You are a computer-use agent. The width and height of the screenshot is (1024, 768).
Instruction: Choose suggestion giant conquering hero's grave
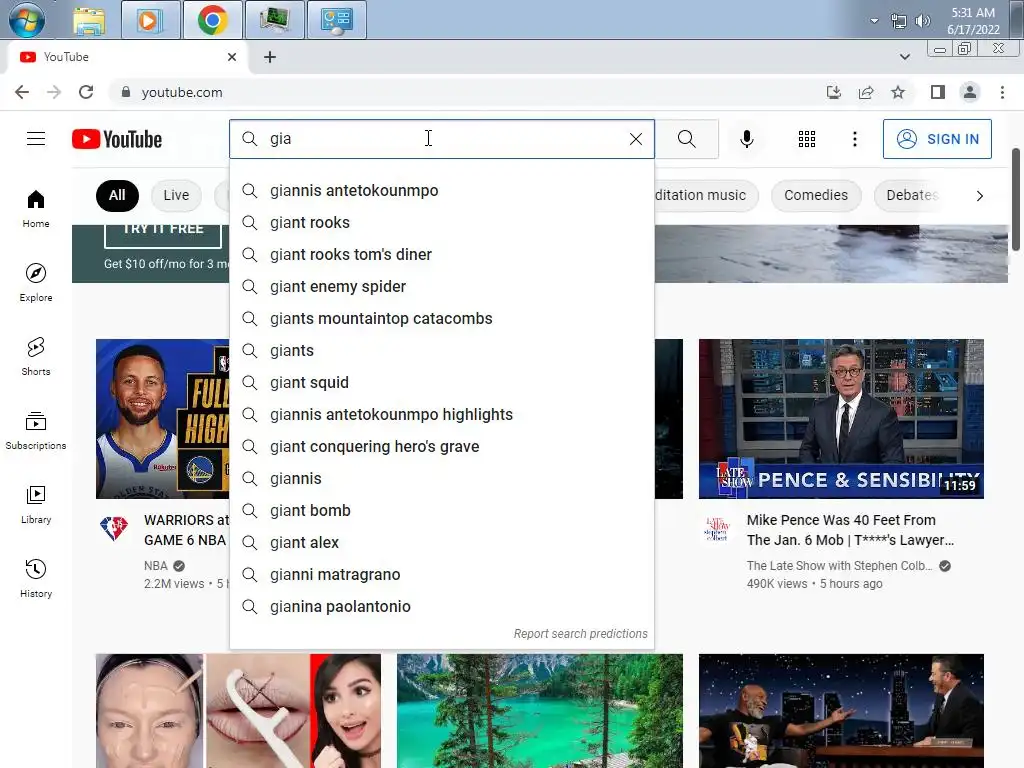(441, 447)
